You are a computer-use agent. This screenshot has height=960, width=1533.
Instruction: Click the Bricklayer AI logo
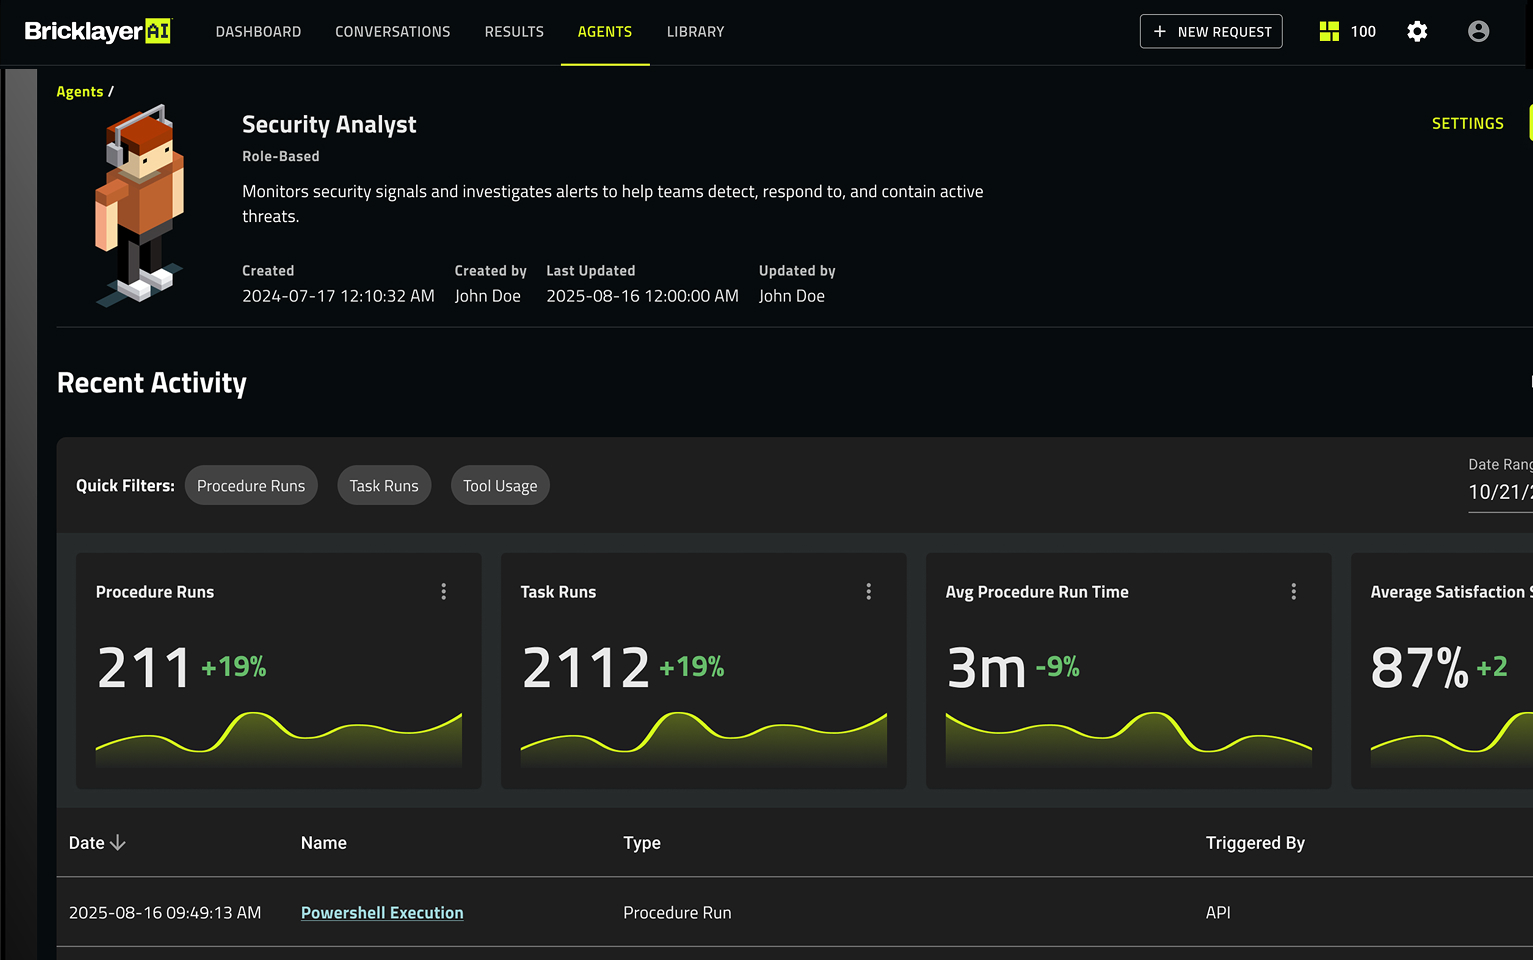[x=97, y=32]
